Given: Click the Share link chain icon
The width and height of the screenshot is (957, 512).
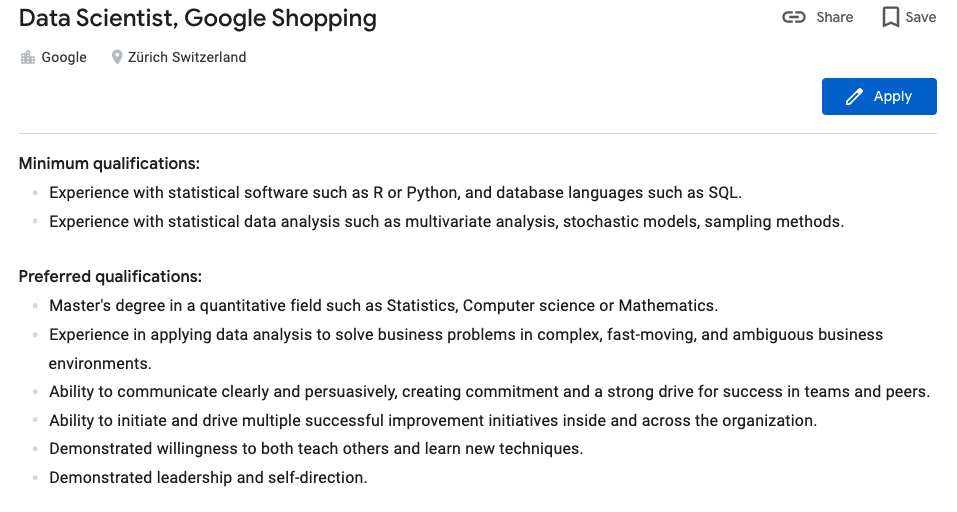Looking at the screenshot, I should point(794,17).
